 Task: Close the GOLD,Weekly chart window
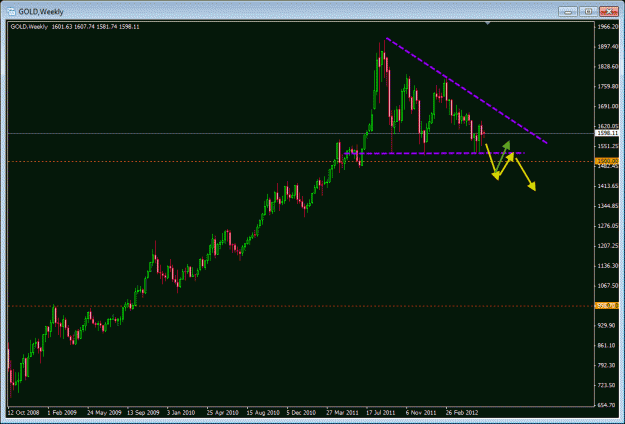coord(608,12)
